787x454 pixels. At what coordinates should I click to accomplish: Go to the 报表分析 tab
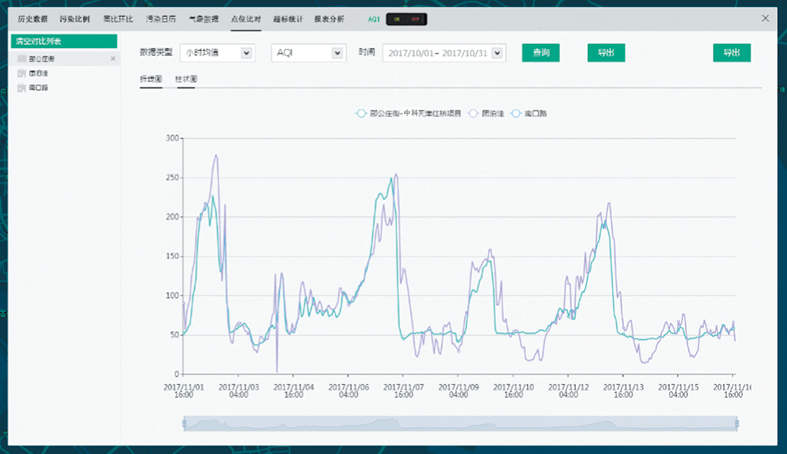click(x=328, y=19)
